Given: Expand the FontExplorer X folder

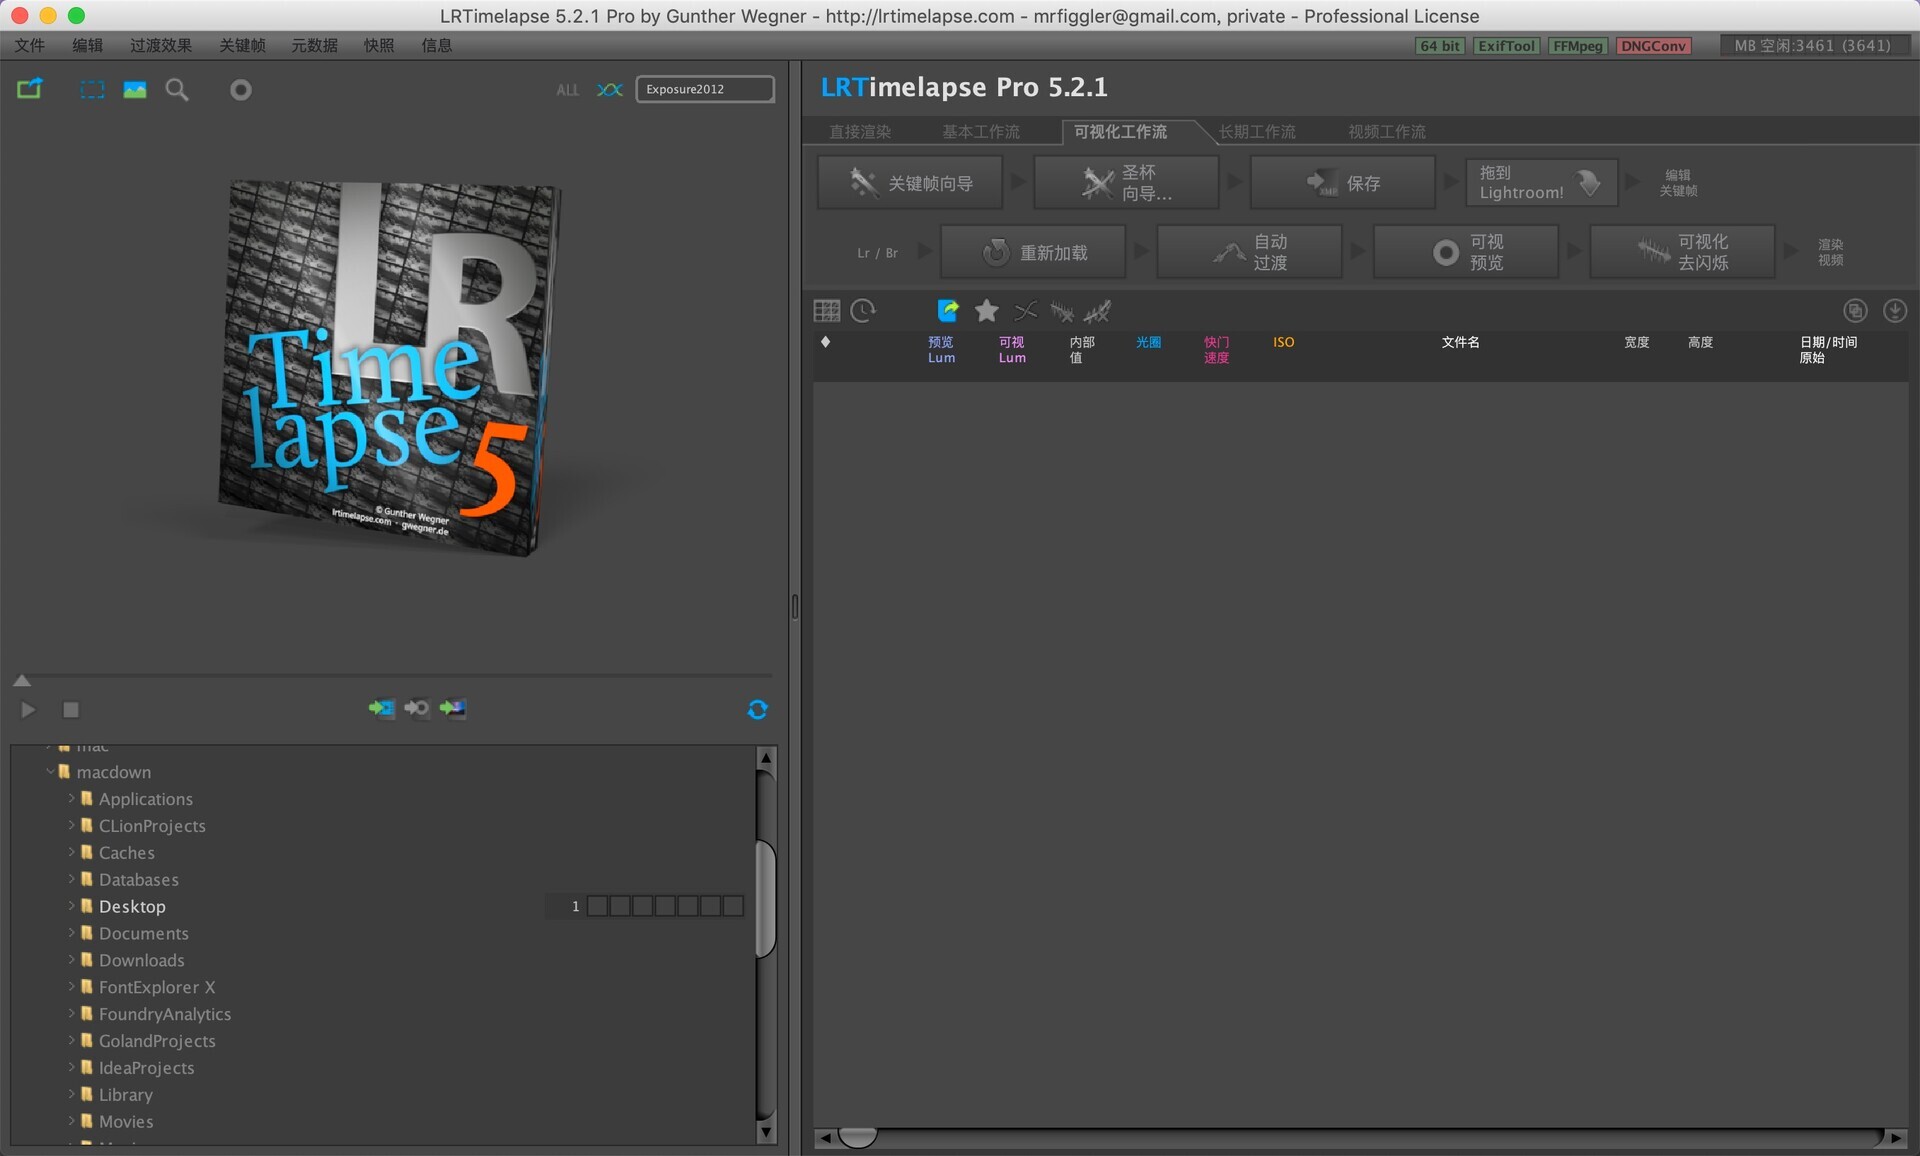Looking at the screenshot, I should click(x=72, y=987).
